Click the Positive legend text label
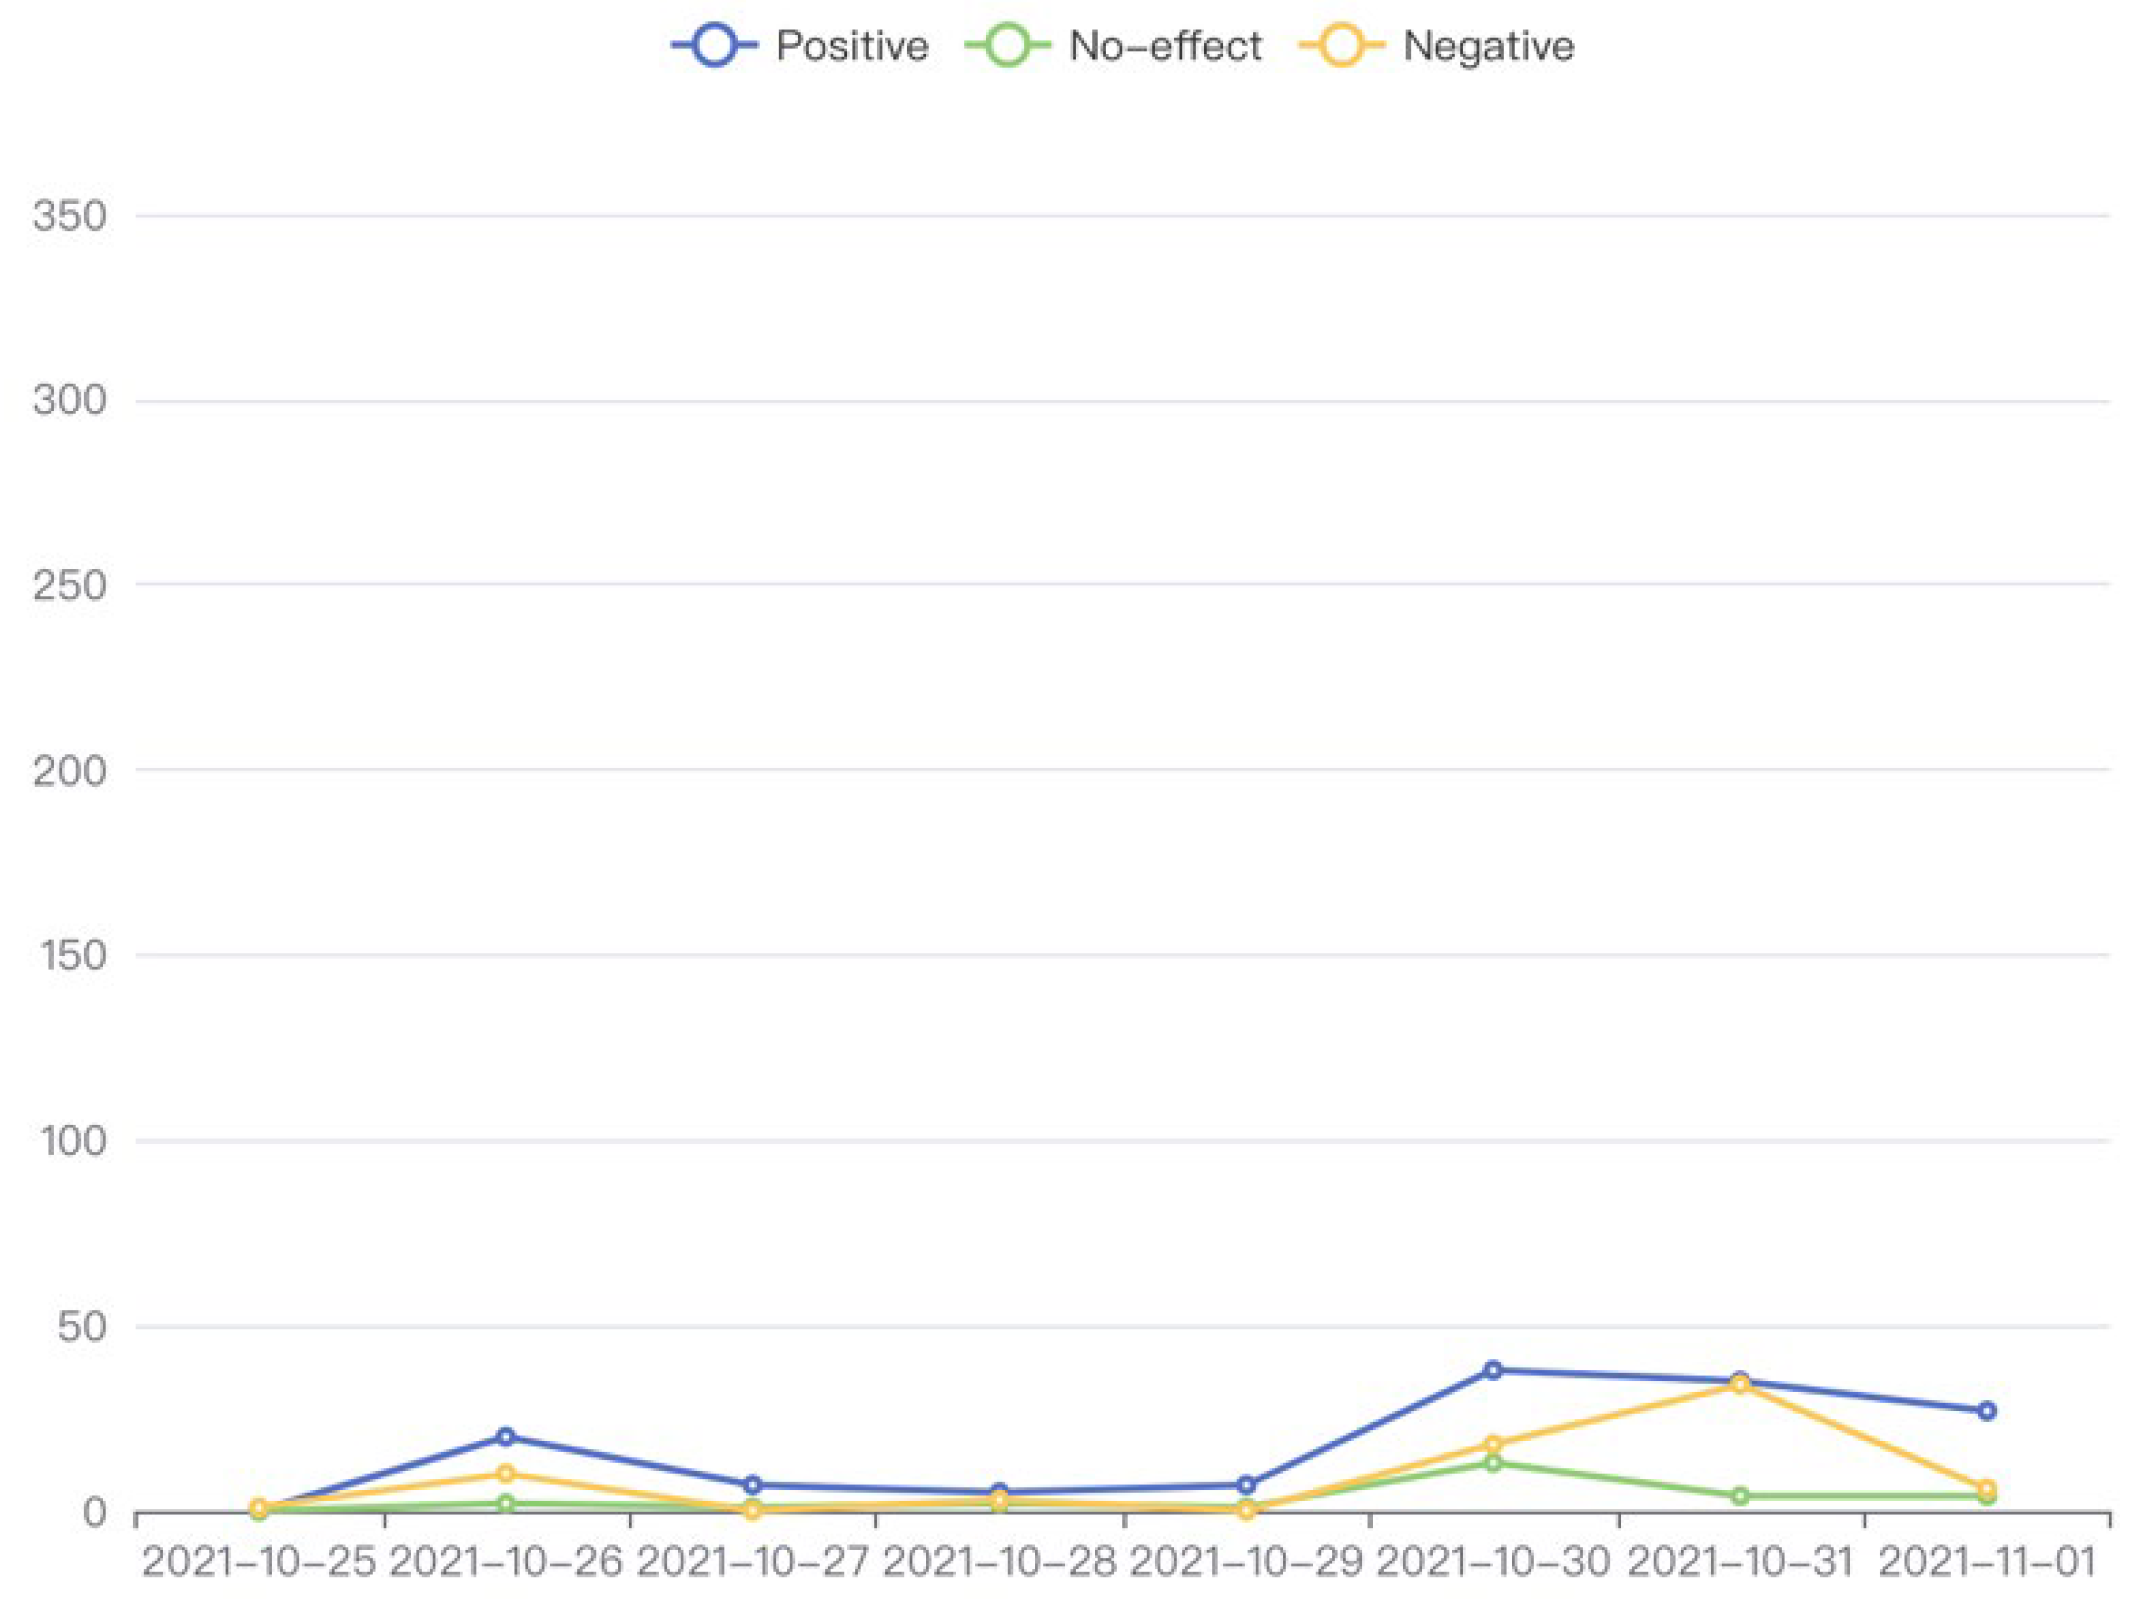Screen dimensions: 2139x1611 click(852, 46)
